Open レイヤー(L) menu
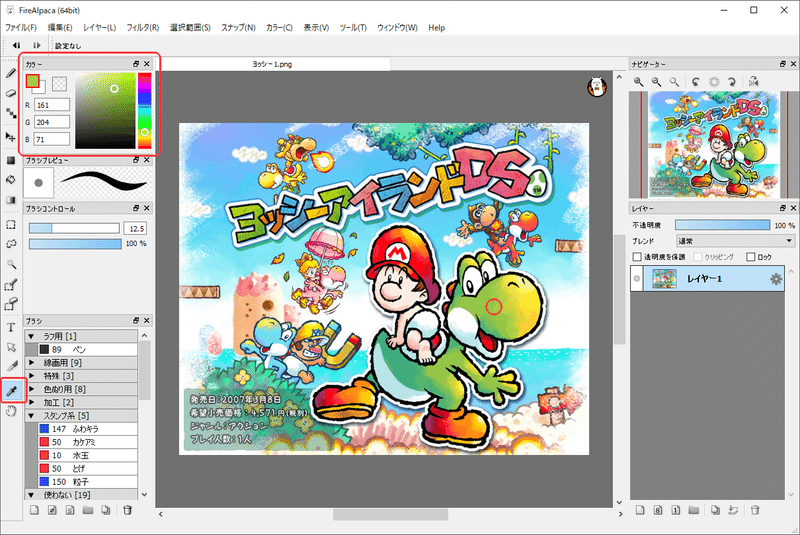800x535 pixels. pos(99,28)
